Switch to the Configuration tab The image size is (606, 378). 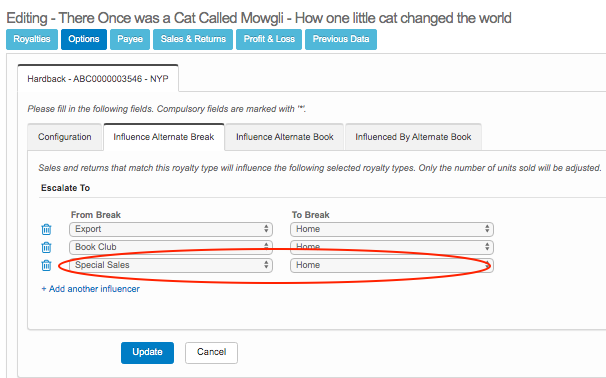point(65,137)
